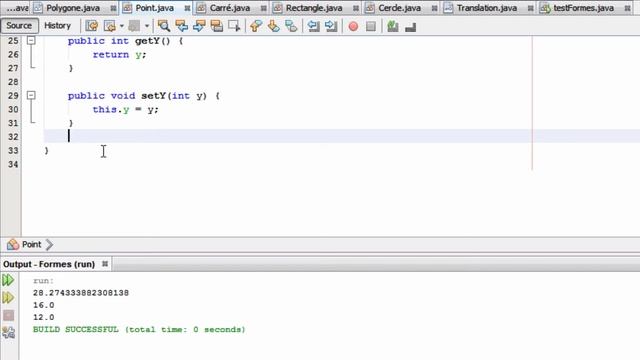Close the Carré.java tab

263,8
